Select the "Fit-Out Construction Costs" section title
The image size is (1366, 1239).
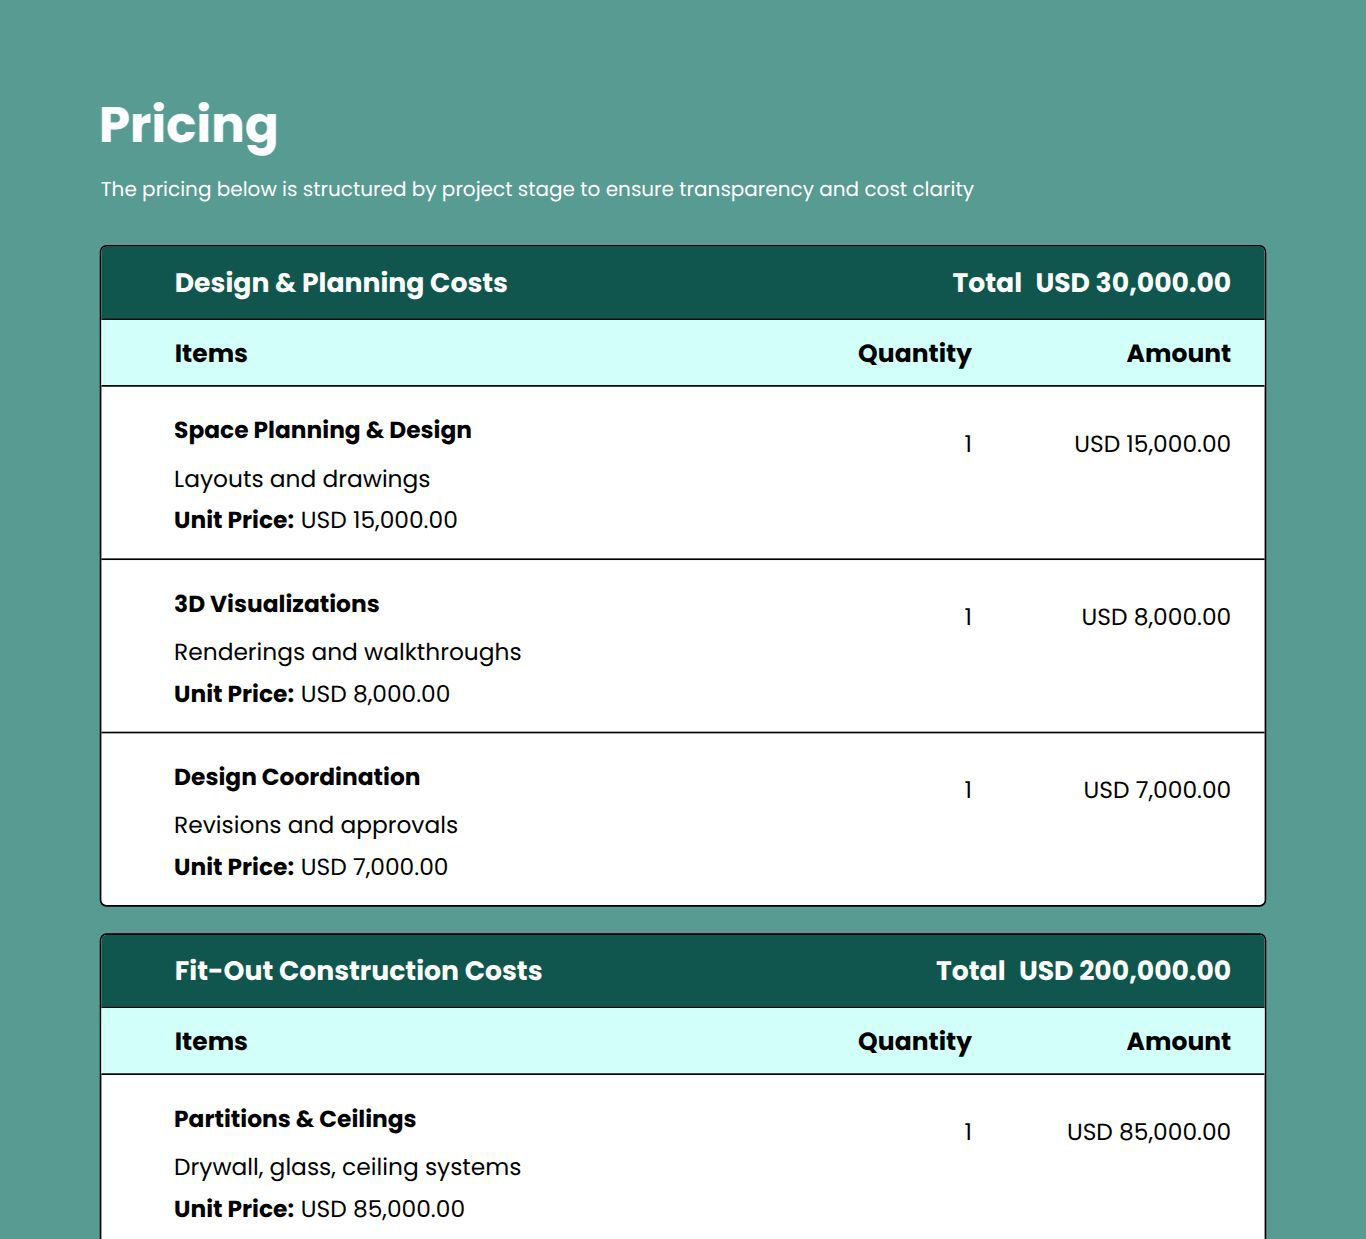(358, 971)
